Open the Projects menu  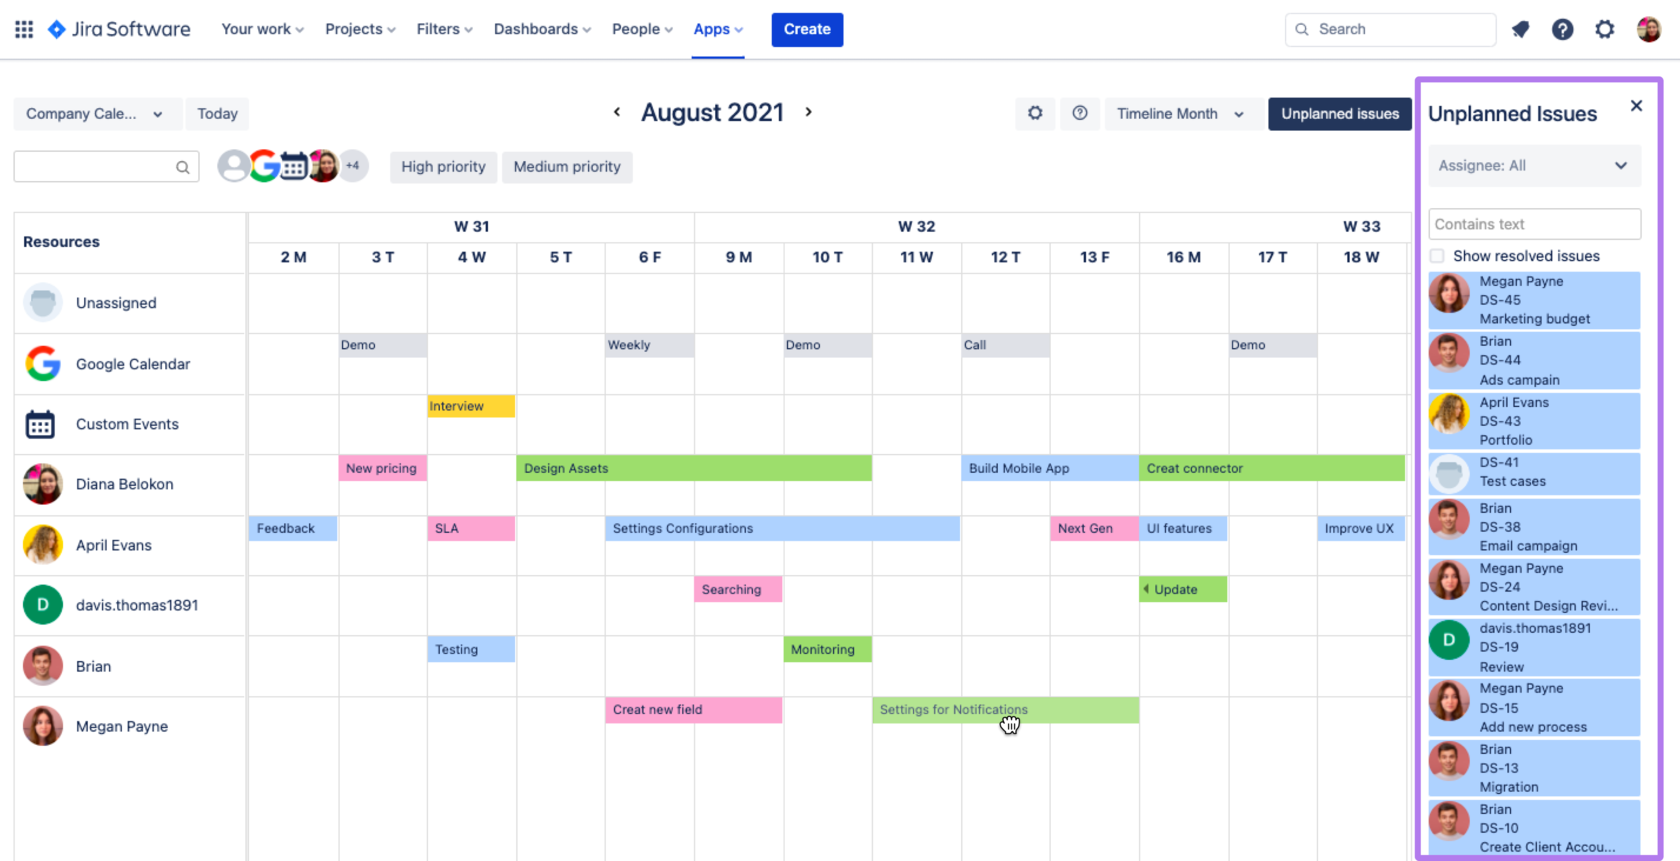(360, 29)
